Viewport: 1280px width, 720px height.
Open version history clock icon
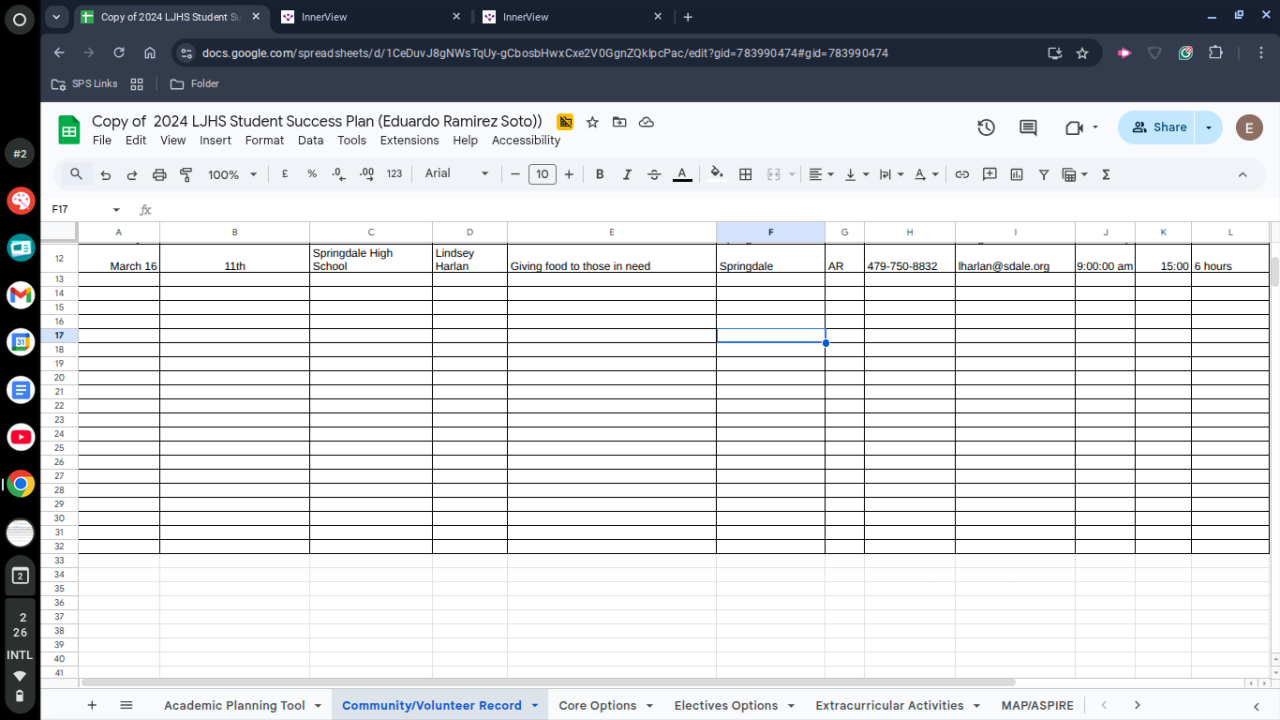pos(986,127)
